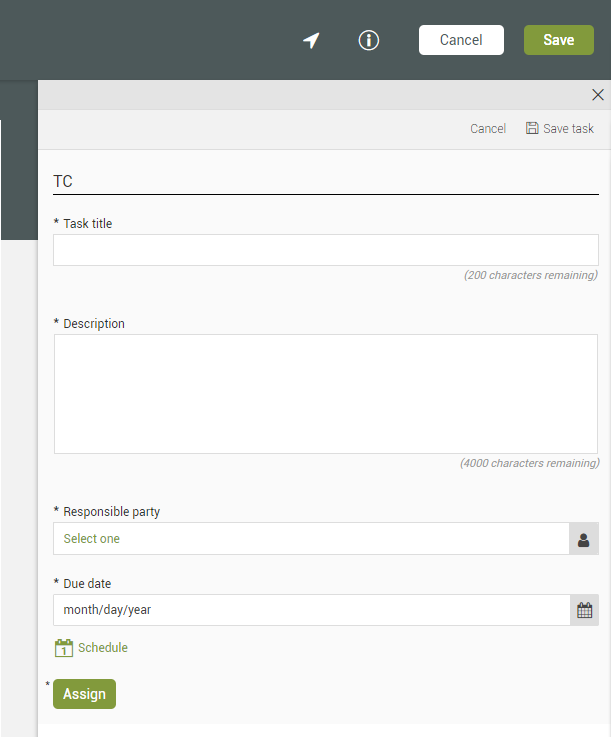This screenshot has height=737, width=611.
Task: Click the location arrow icon in top bar
Action: click(x=311, y=40)
